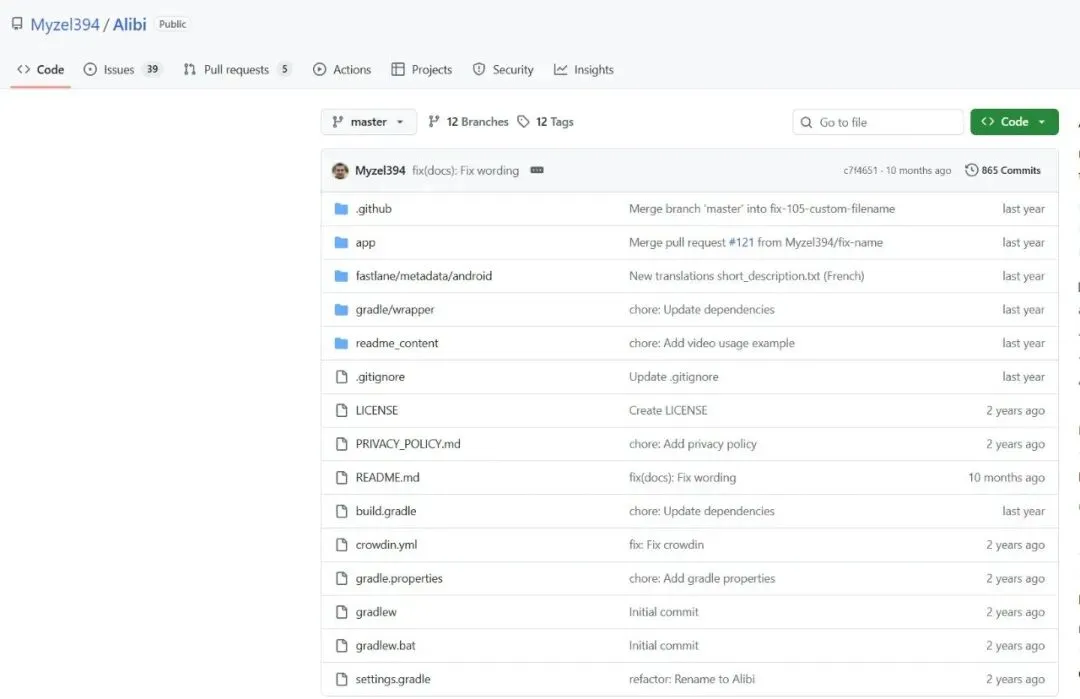The width and height of the screenshot is (1080, 699).
Task: Click the file icon for LICENSE
Action: coord(342,410)
